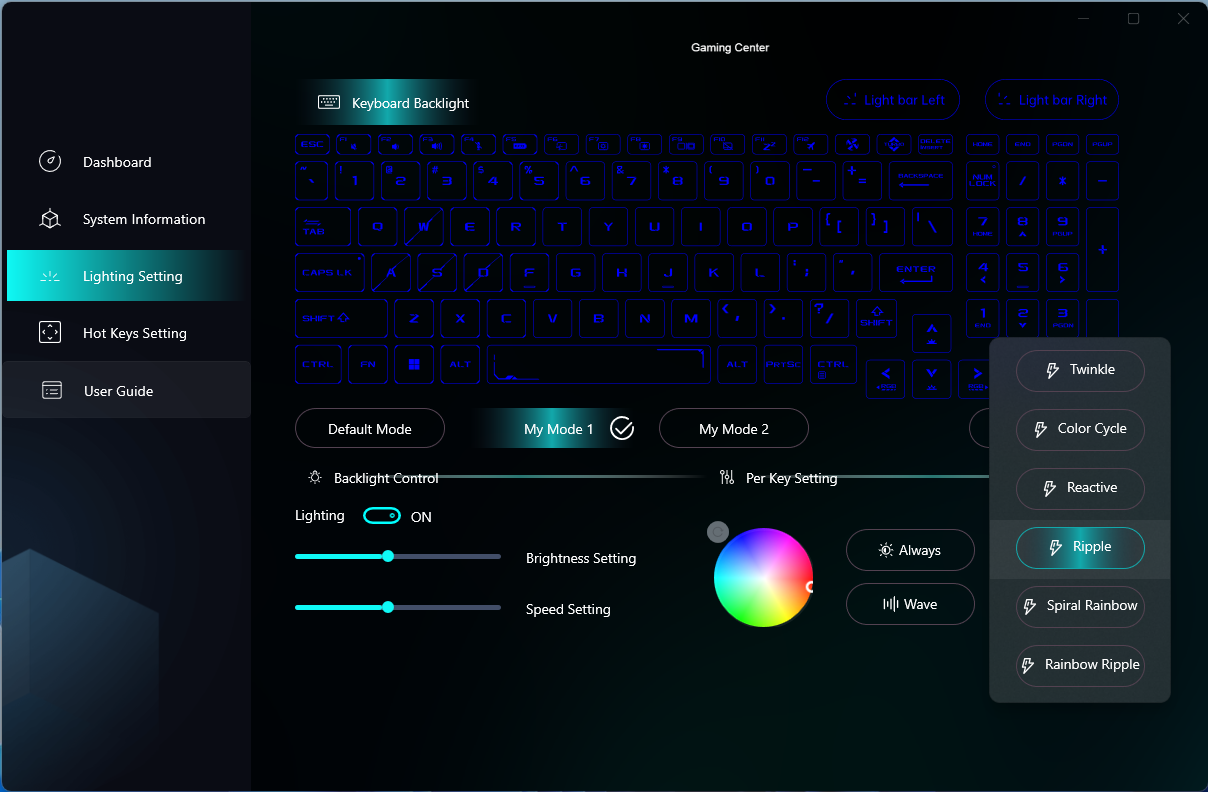Screen dimensions: 1208x792
Task: Switch to Default Mode
Action: coord(370,429)
